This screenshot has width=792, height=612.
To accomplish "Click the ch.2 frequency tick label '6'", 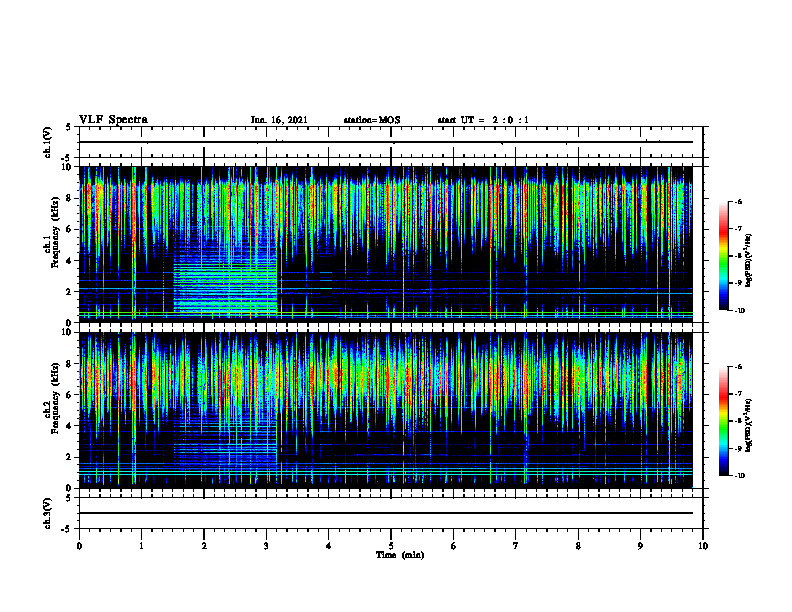I will (x=69, y=395).
